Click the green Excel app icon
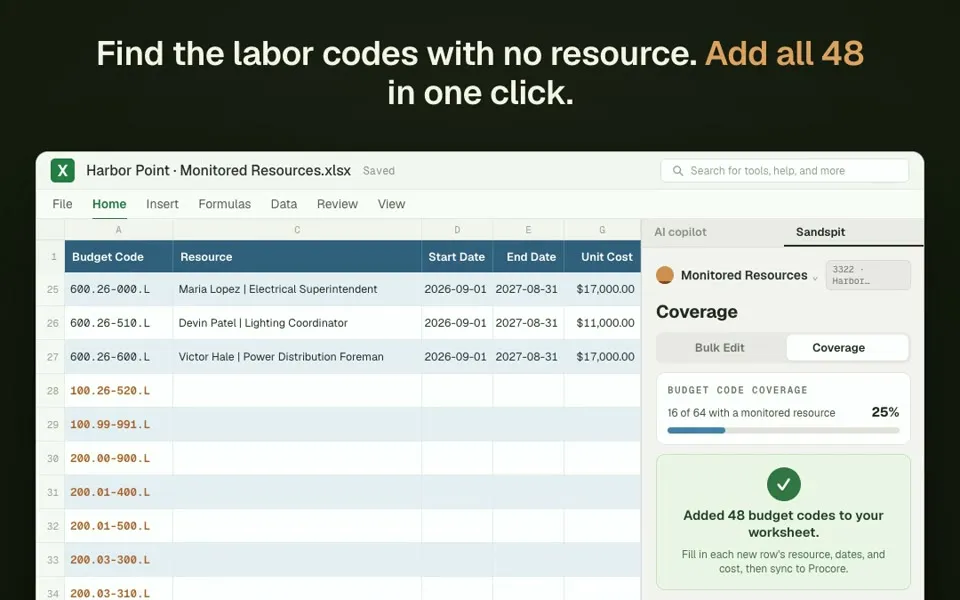 pyautogui.click(x=62, y=171)
